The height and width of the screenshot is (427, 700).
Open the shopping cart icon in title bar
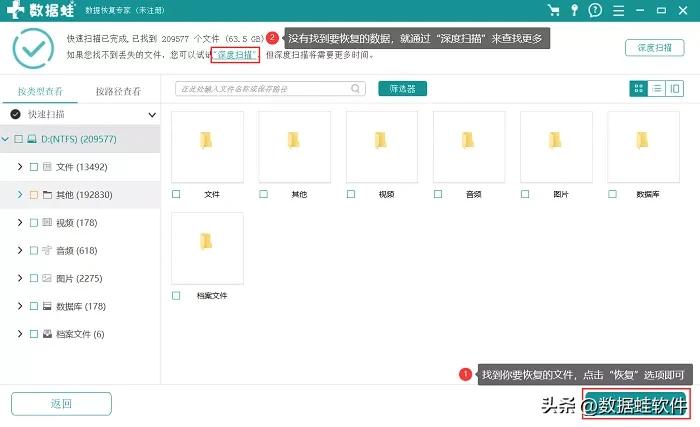(554, 10)
